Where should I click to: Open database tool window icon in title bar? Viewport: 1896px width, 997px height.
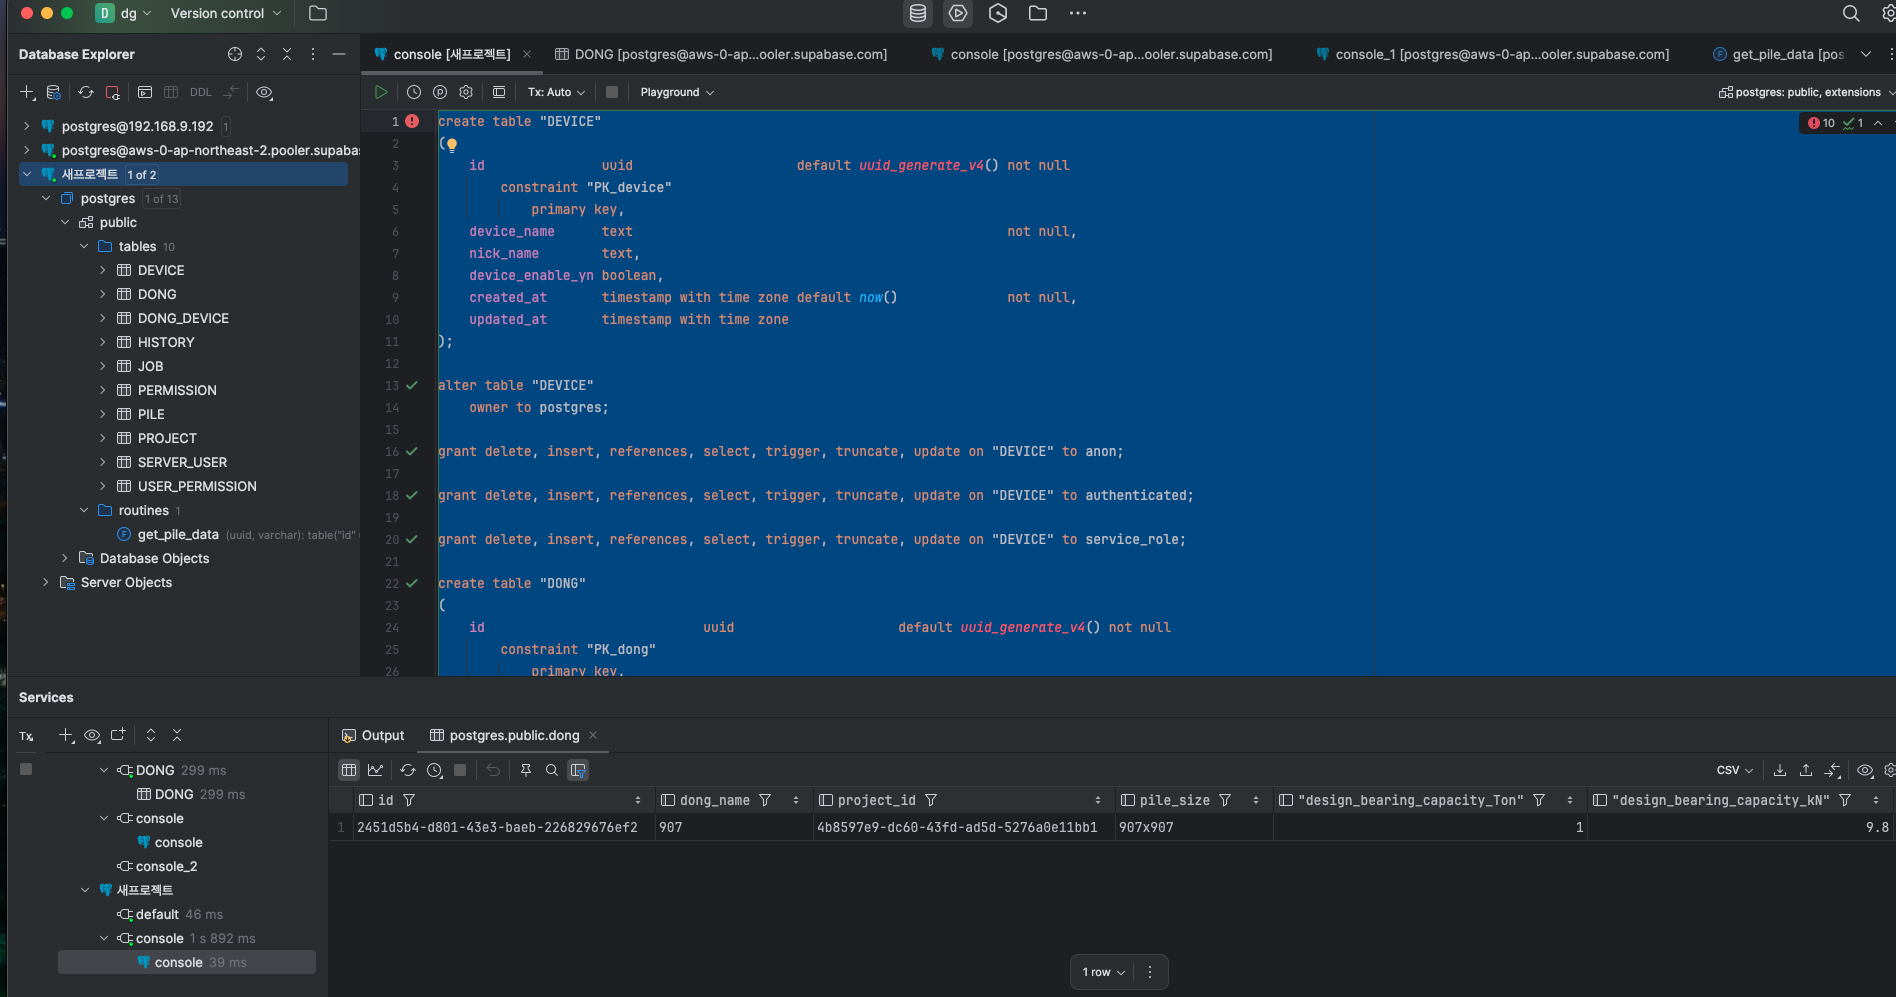[x=918, y=13]
